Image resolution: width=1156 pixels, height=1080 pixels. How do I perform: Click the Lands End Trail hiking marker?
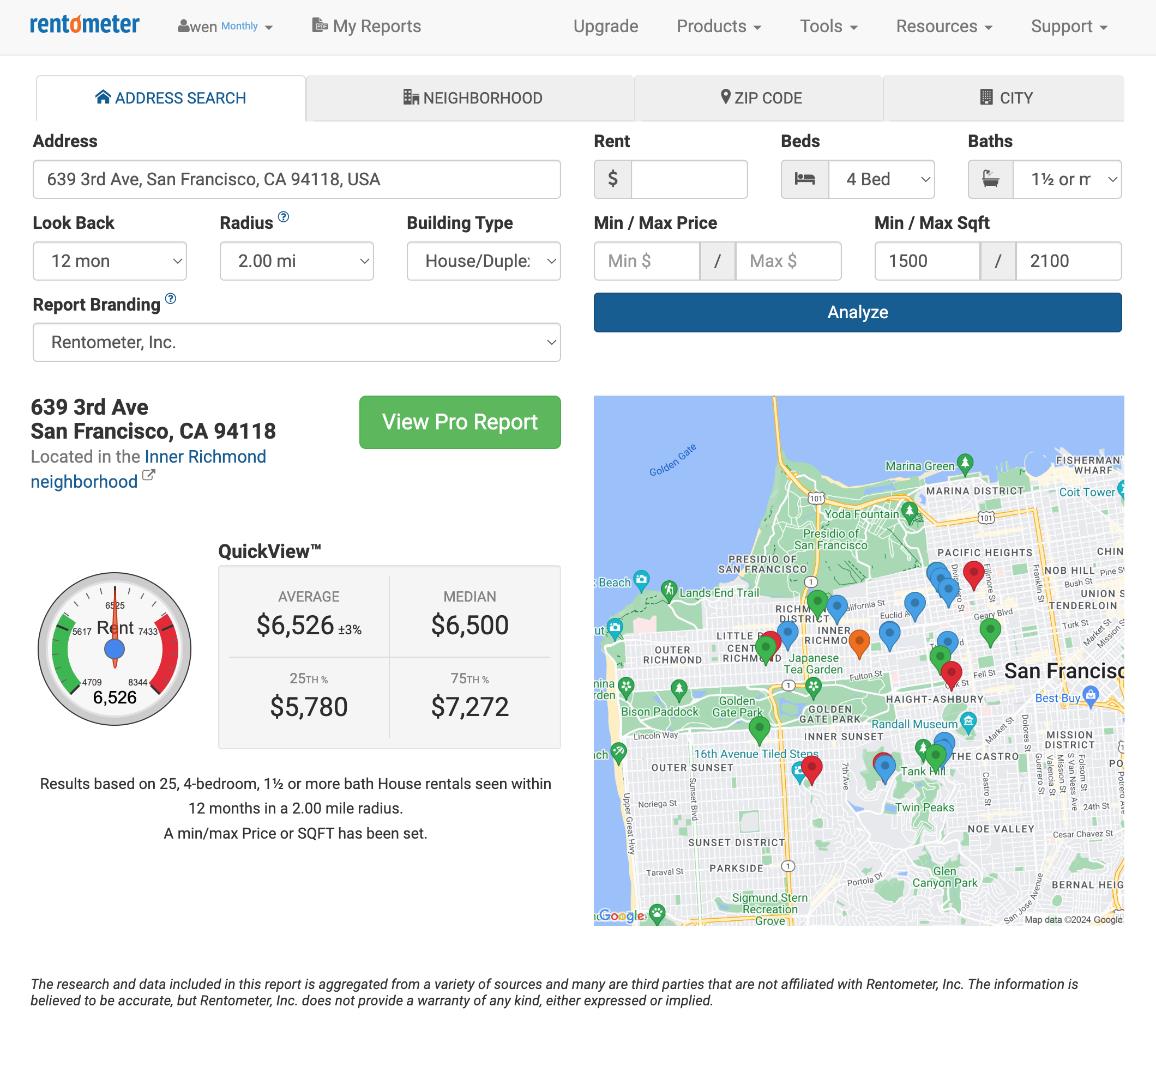coord(669,591)
